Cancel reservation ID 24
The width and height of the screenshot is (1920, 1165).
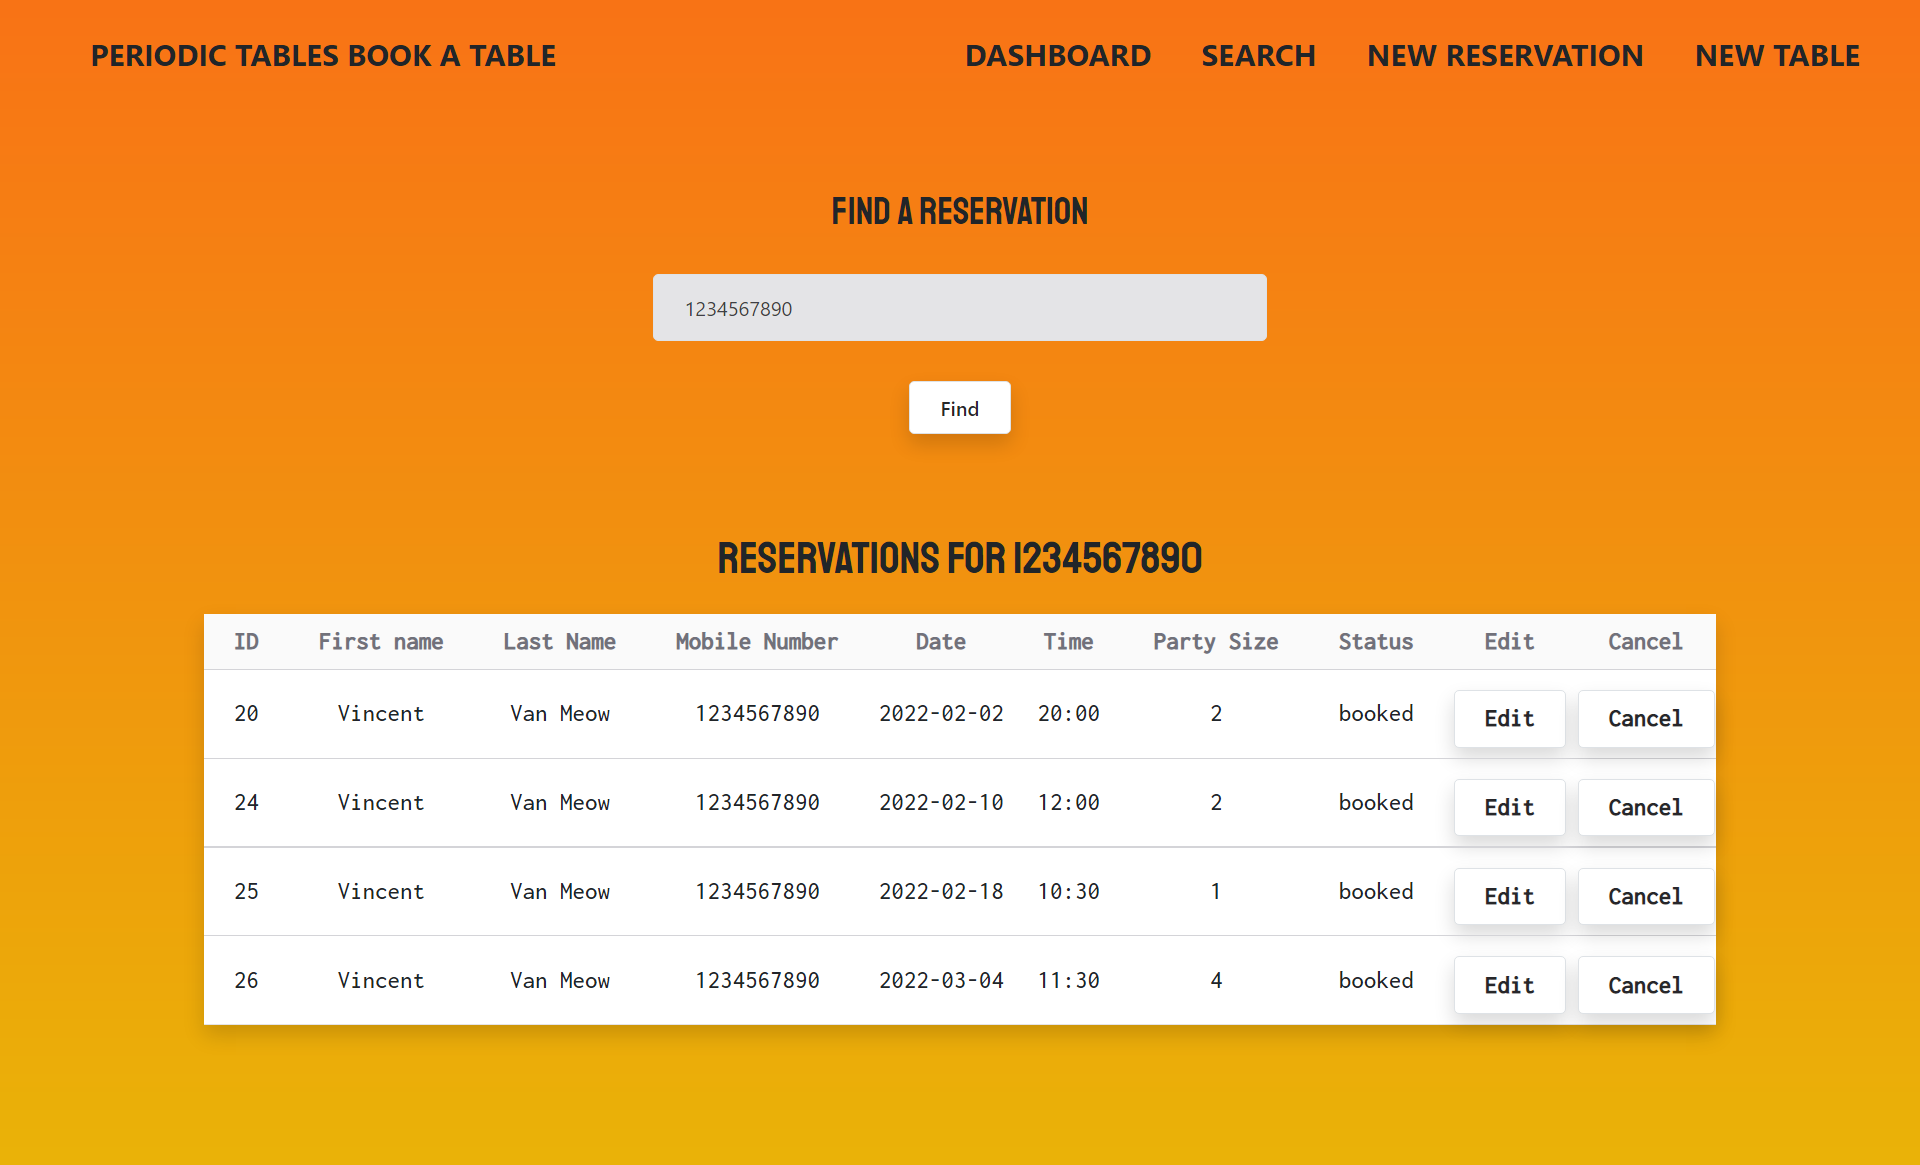[x=1644, y=807]
